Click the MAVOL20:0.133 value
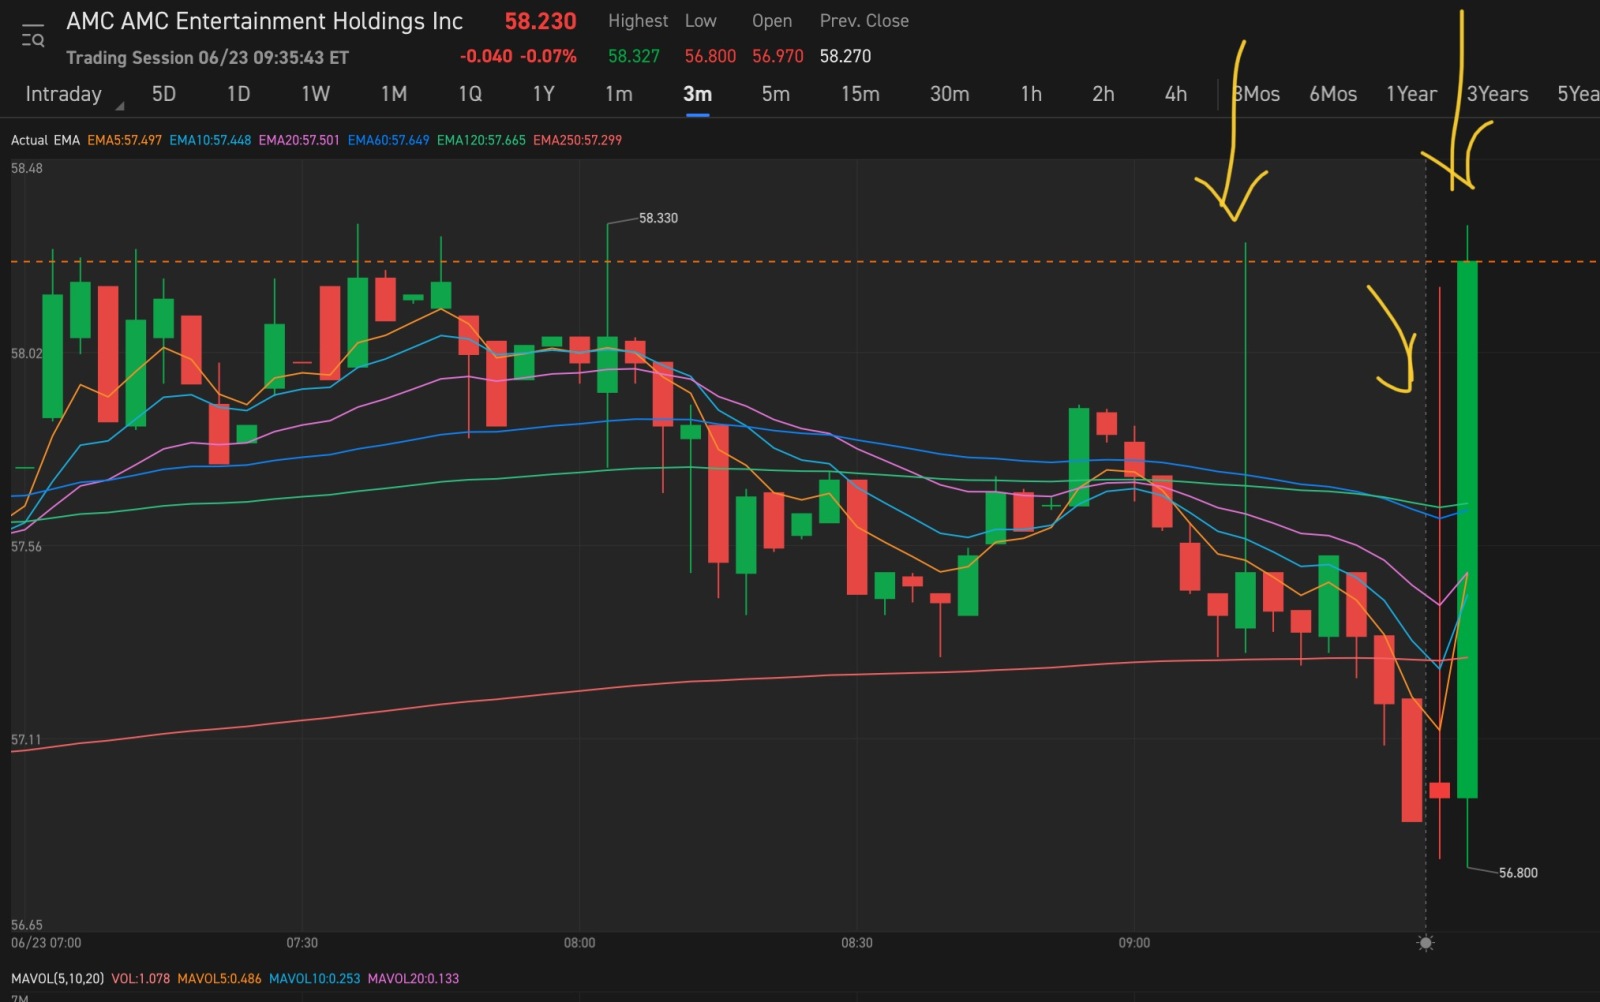The height and width of the screenshot is (1002, 1600). 413,978
